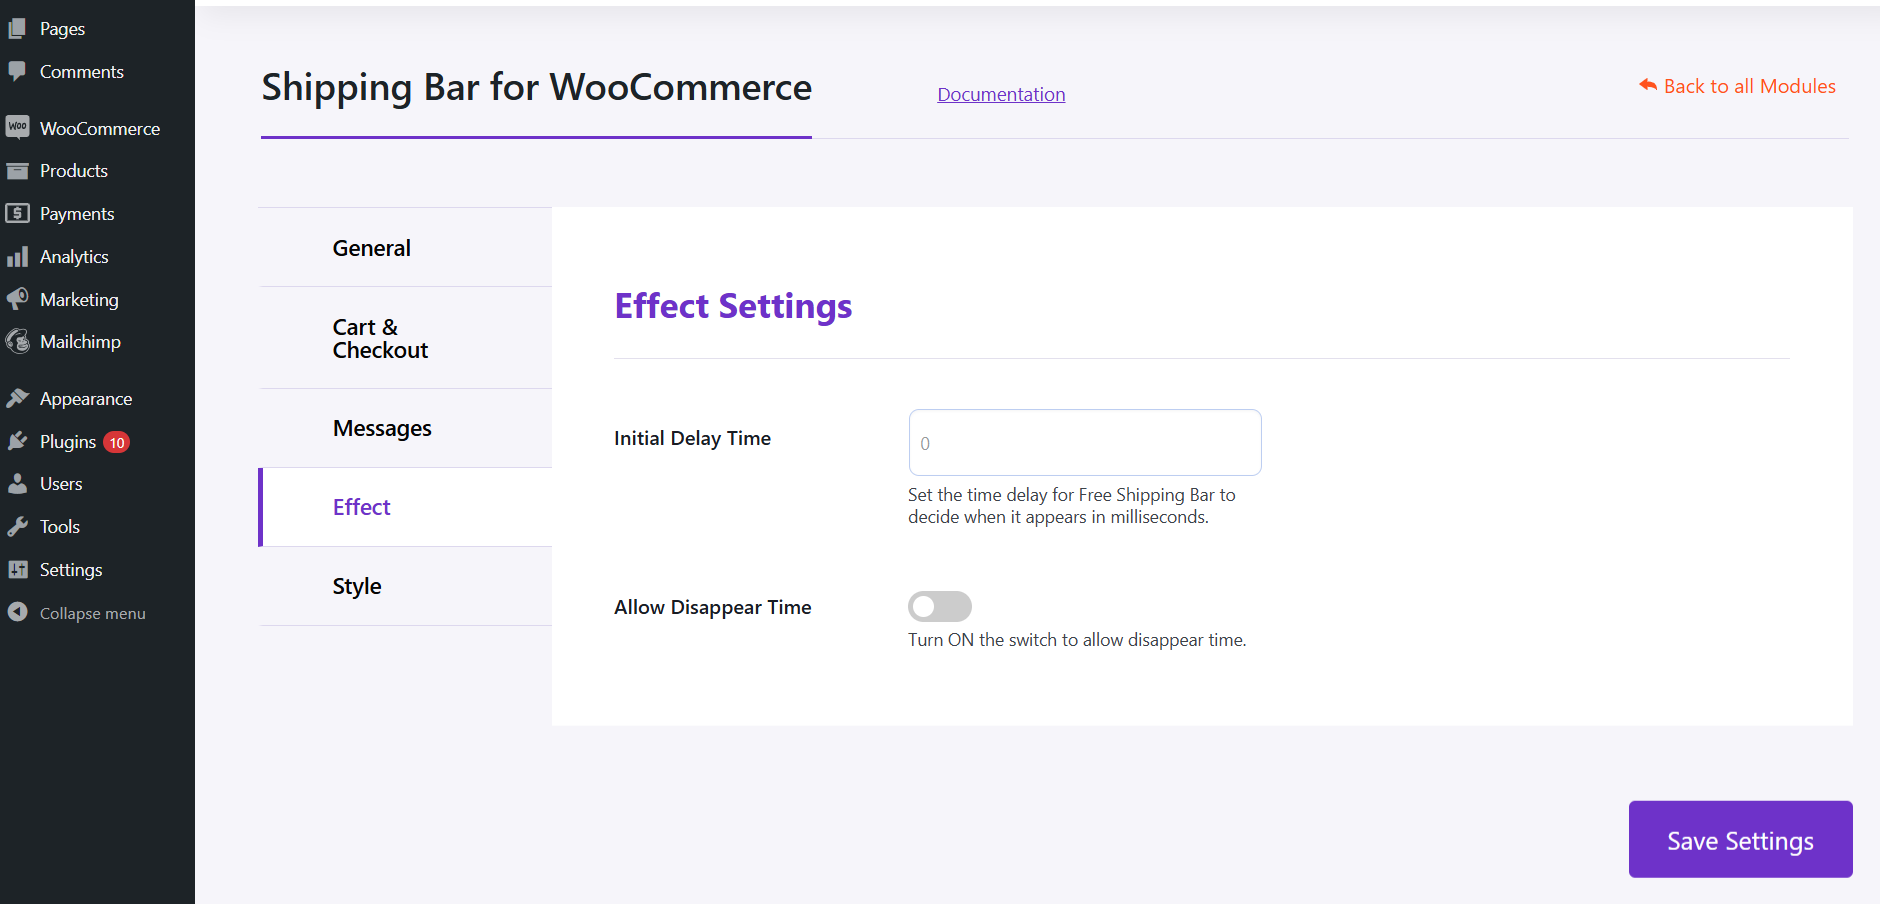The height and width of the screenshot is (904, 1880).
Task: Open the Documentation link
Action: 1000,94
